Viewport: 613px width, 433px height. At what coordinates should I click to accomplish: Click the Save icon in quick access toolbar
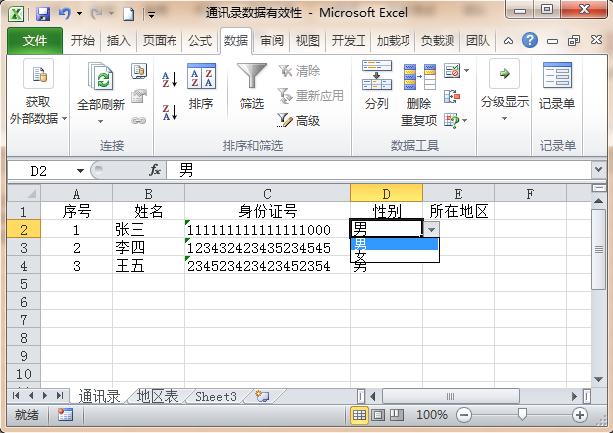tap(43, 15)
